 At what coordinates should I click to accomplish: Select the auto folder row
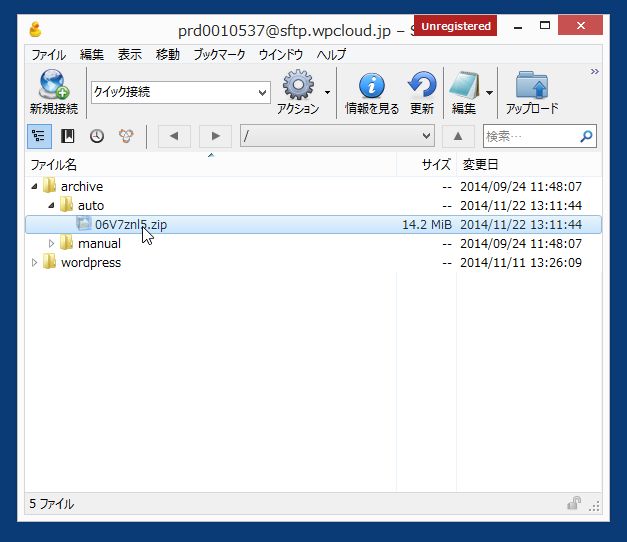tap(314, 206)
